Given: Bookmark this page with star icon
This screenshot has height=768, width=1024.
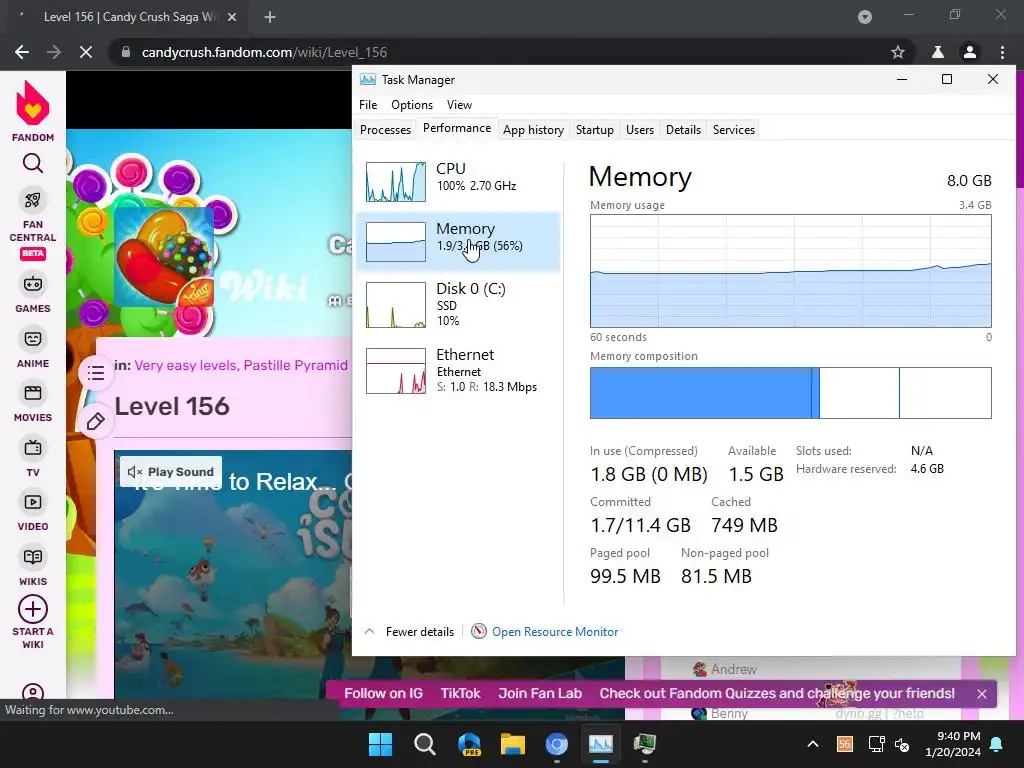Looking at the screenshot, I should coord(898,52).
